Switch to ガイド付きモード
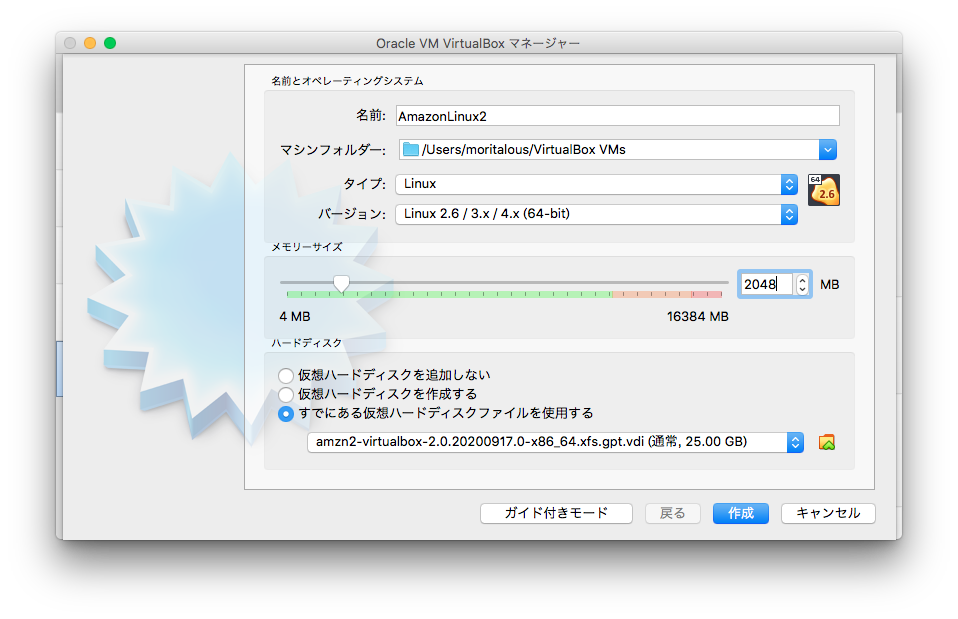 point(556,513)
